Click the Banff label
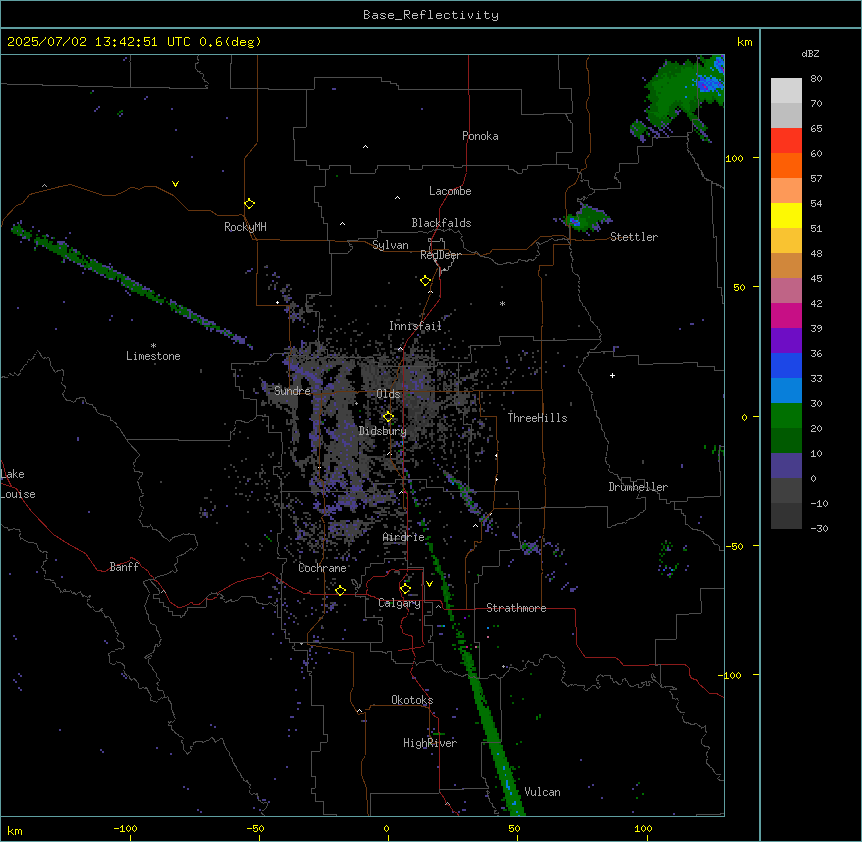Image resolution: width=862 pixels, height=842 pixels. [x=124, y=567]
